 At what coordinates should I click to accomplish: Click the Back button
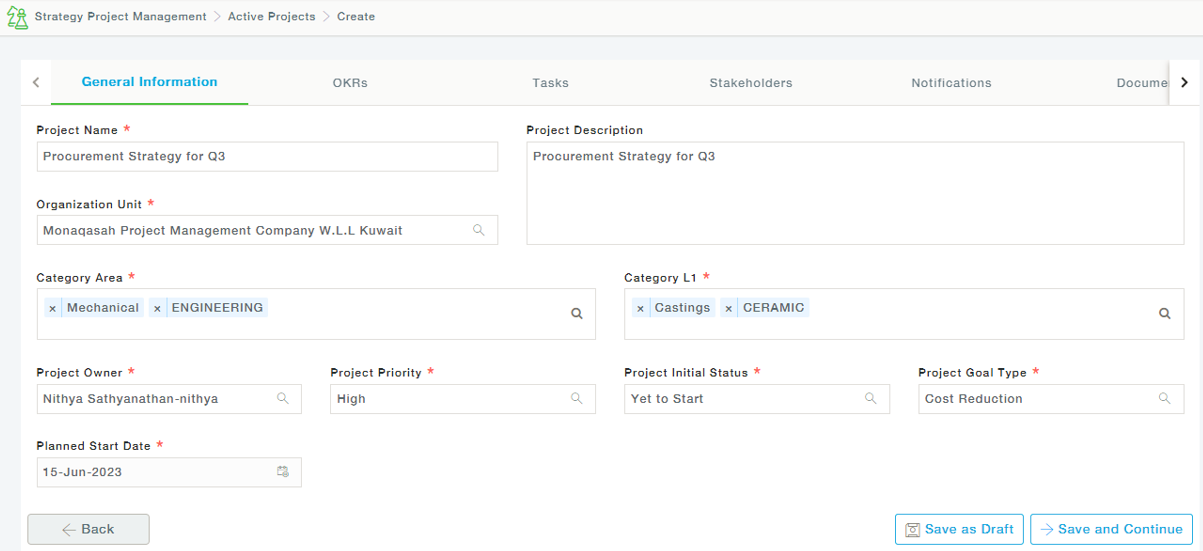click(88, 529)
